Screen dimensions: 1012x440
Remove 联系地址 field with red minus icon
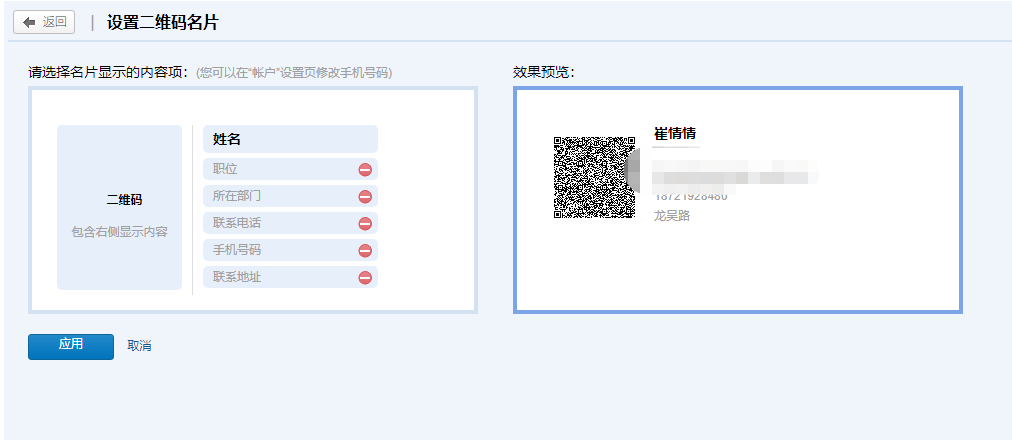(x=365, y=277)
